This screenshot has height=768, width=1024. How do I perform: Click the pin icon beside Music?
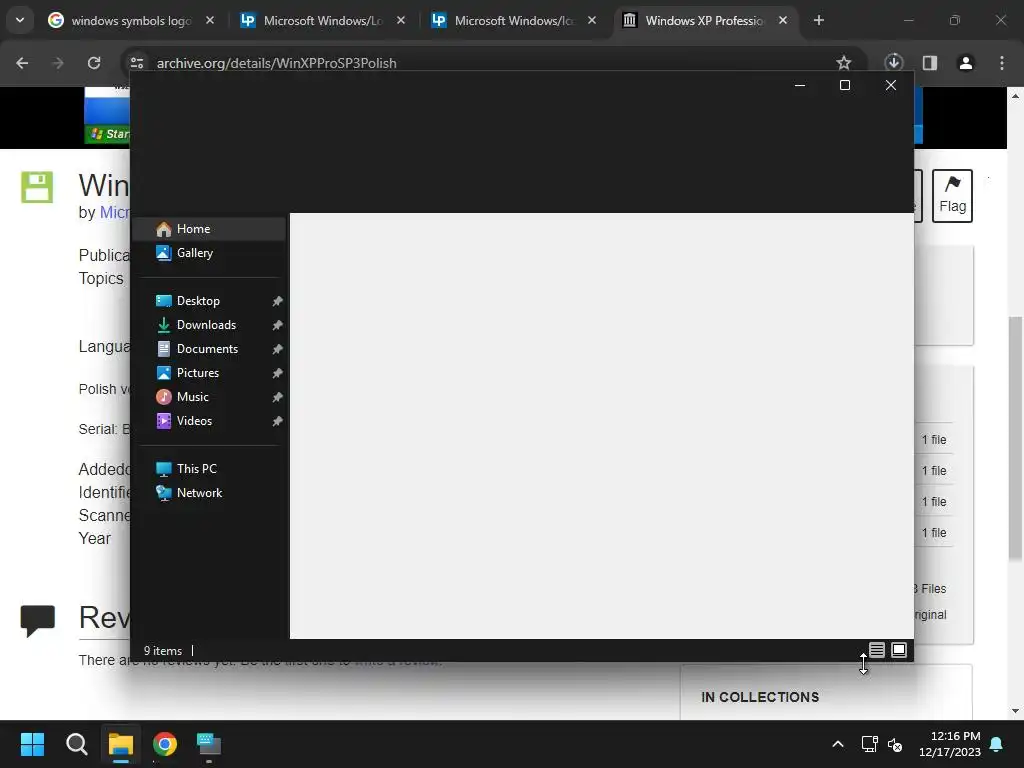(x=278, y=397)
